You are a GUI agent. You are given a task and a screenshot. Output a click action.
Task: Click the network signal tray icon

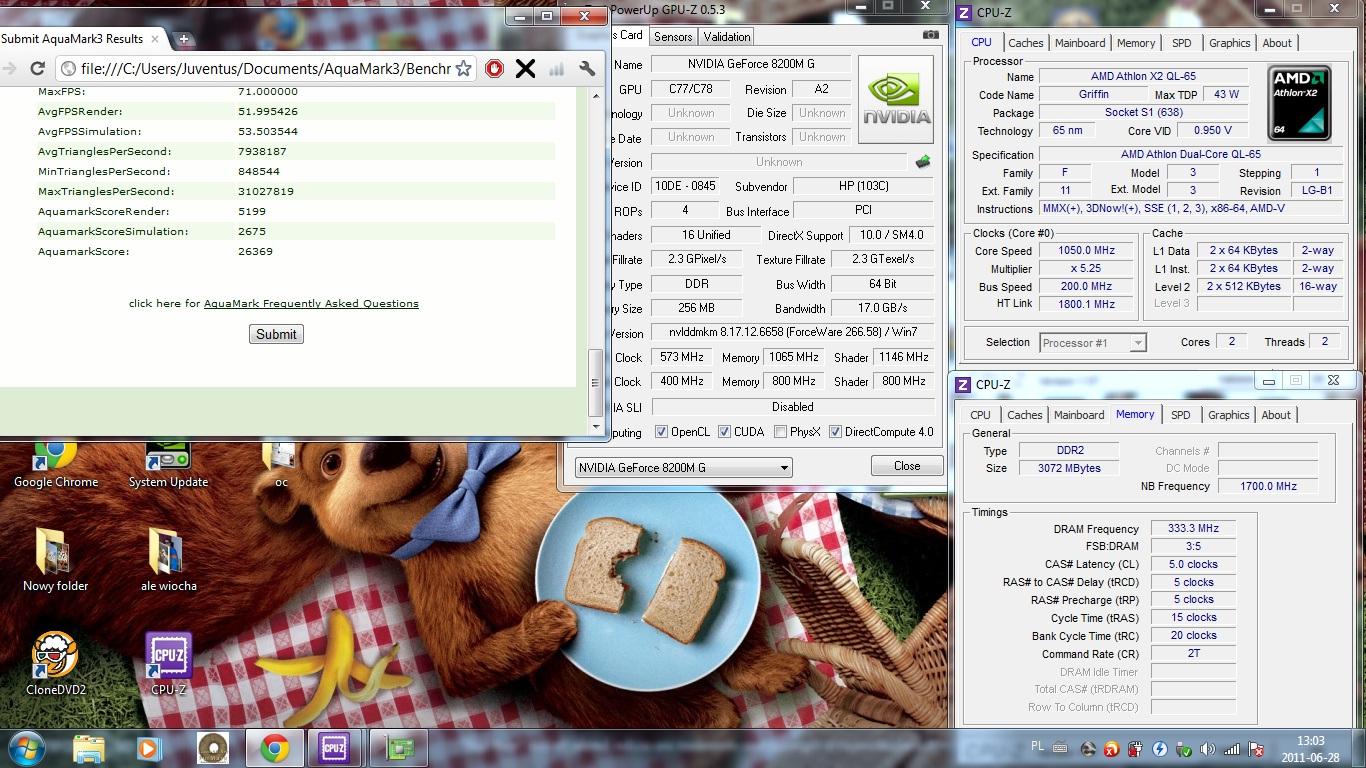click(x=1232, y=749)
